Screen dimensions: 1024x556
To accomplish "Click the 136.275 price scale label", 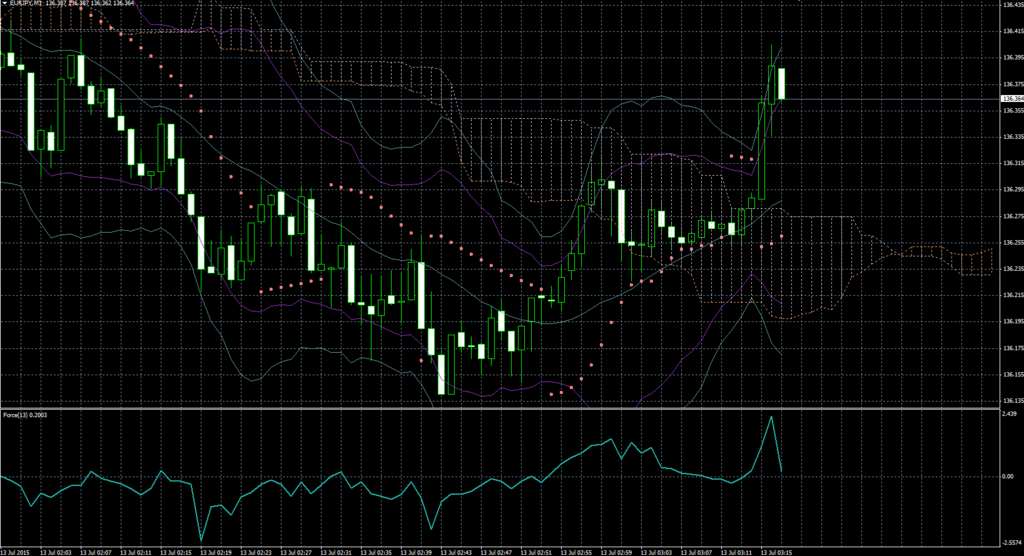I will pyautogui.click(x=1012, y=216).
